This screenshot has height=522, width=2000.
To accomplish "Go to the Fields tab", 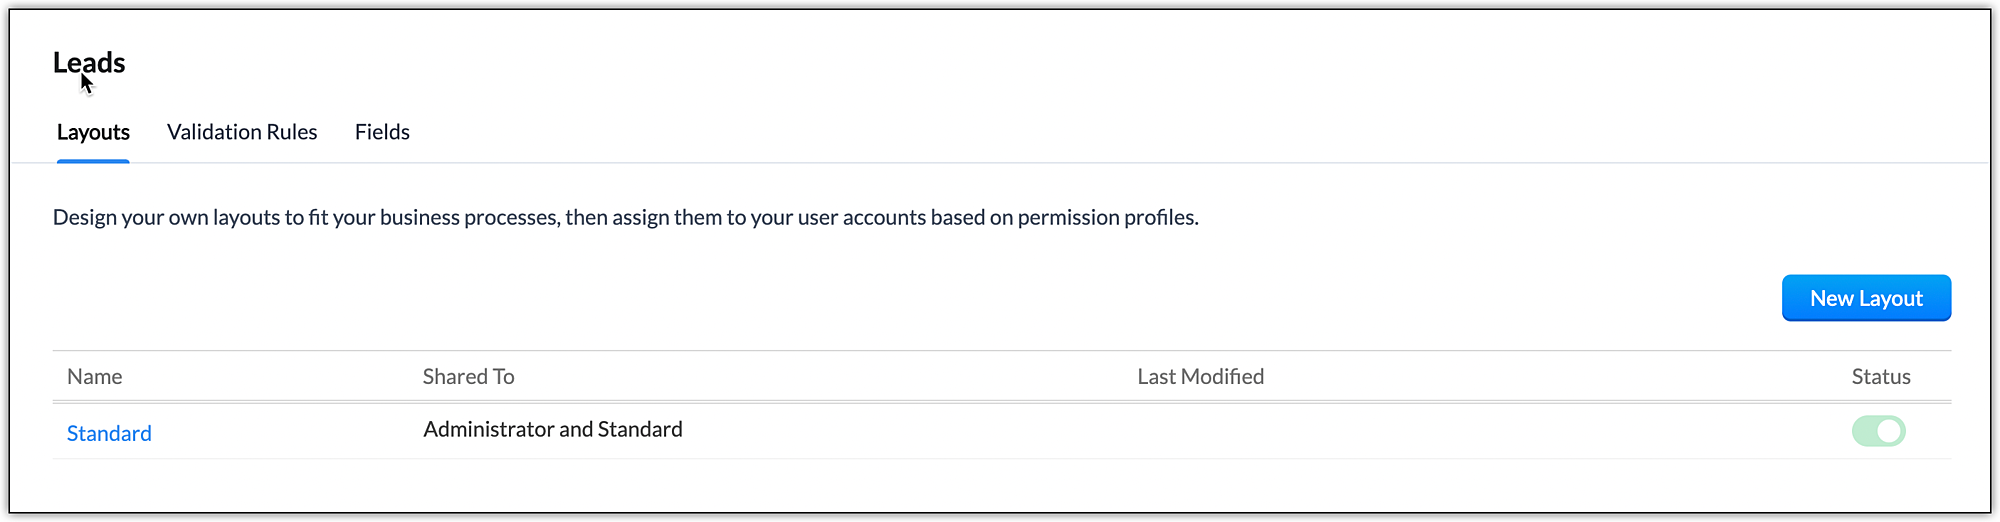I will pyautogui.click(x=382, y=132).
